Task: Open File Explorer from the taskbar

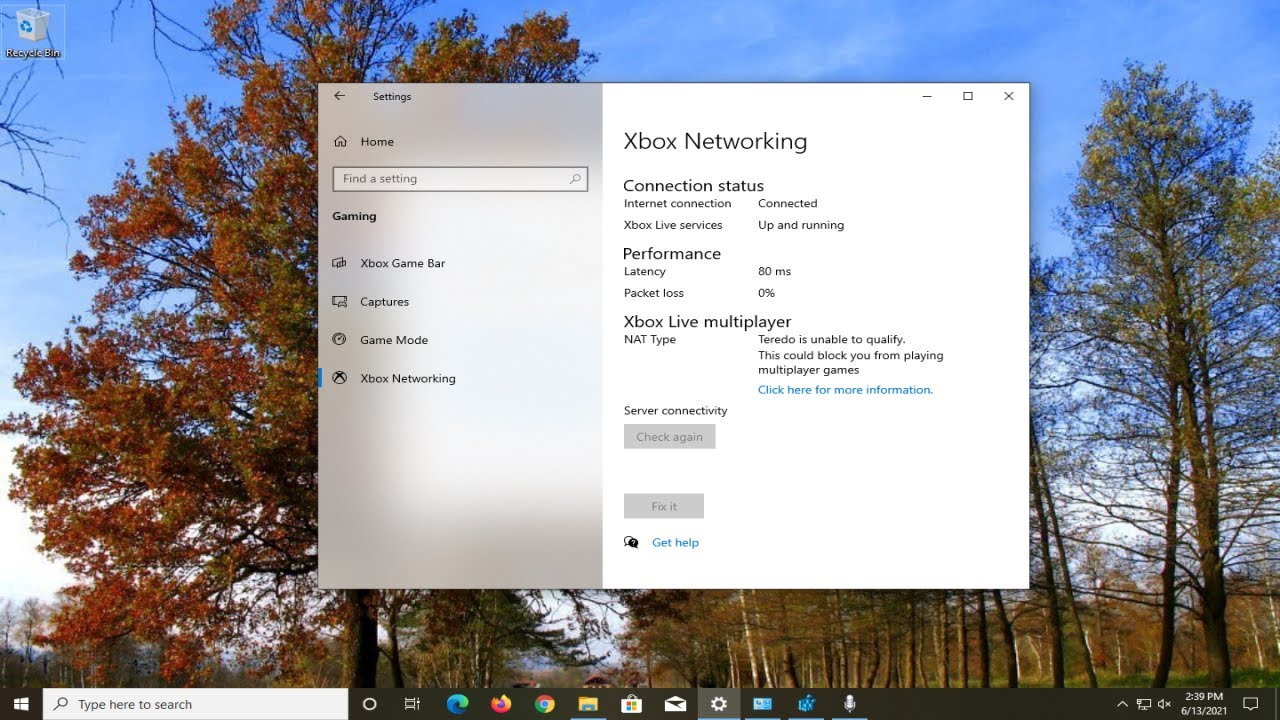Action: point(588,704)
